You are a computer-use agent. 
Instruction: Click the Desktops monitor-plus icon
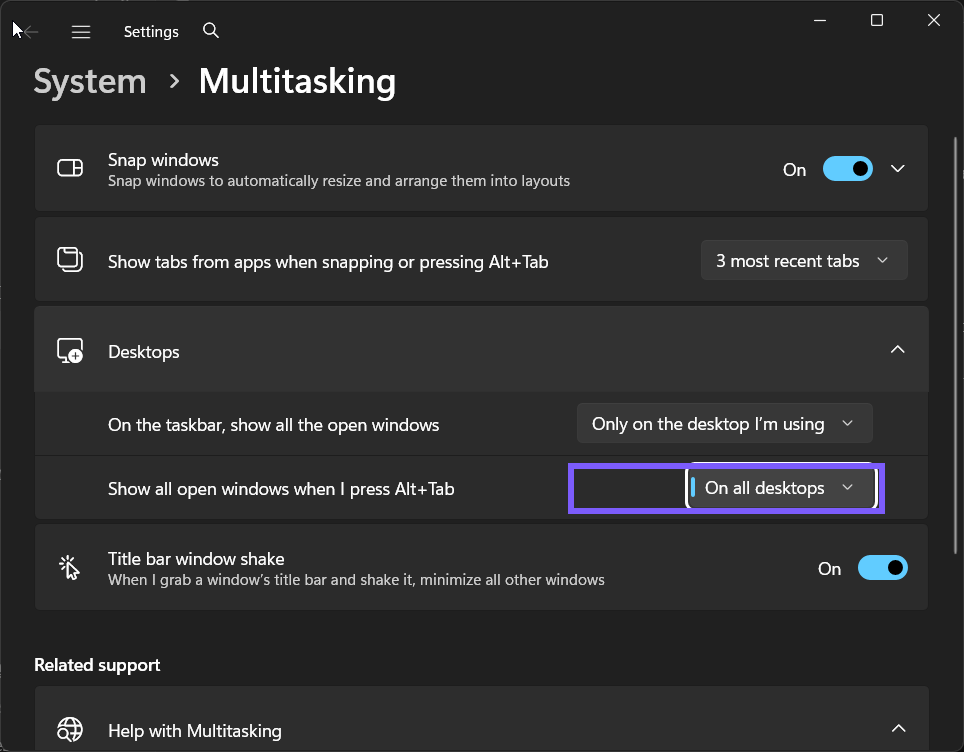70,350
